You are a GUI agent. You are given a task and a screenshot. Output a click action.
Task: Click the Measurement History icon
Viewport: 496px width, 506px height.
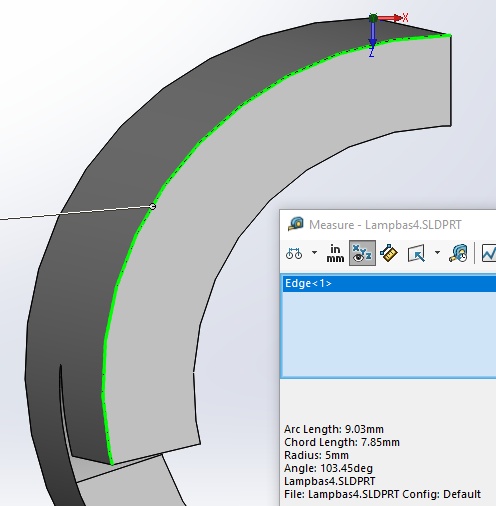[x=458, y=253]
